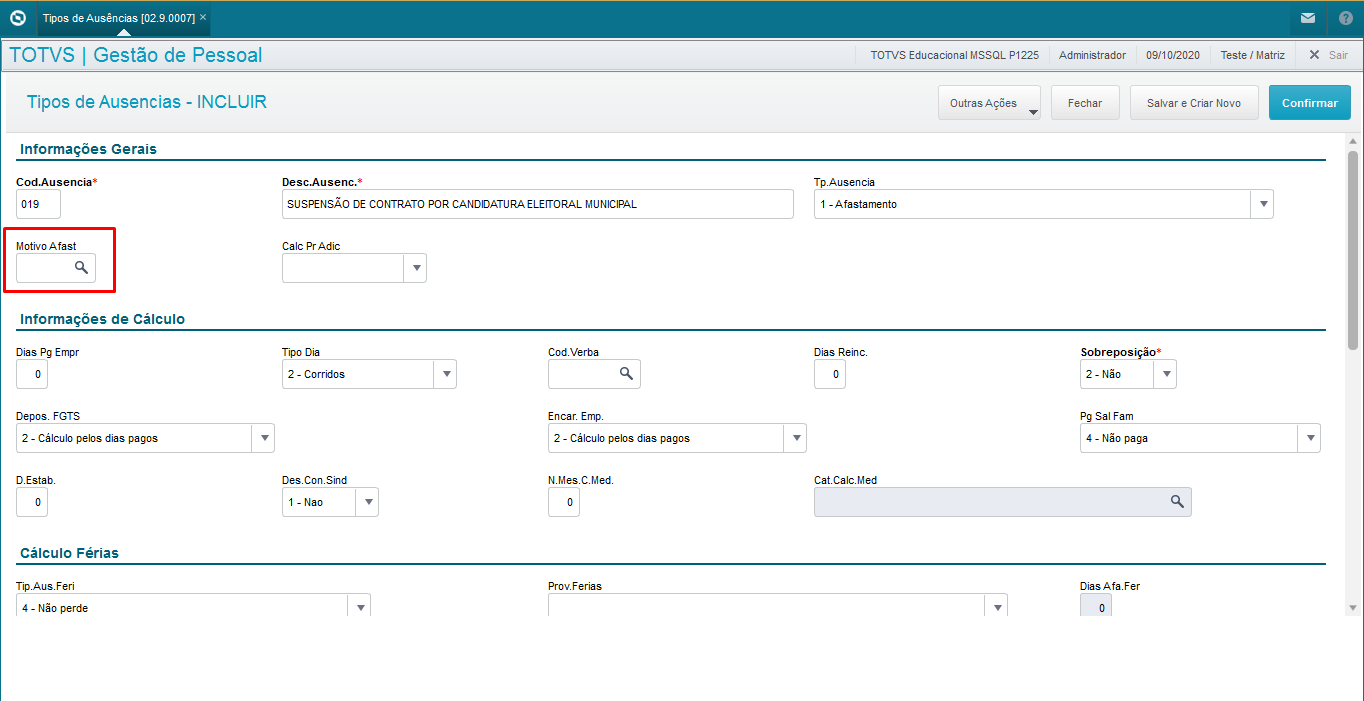Click the Desc.Ausenc. description field
Viewport: 1364px width, 701px height.
[x=538, y=204]
